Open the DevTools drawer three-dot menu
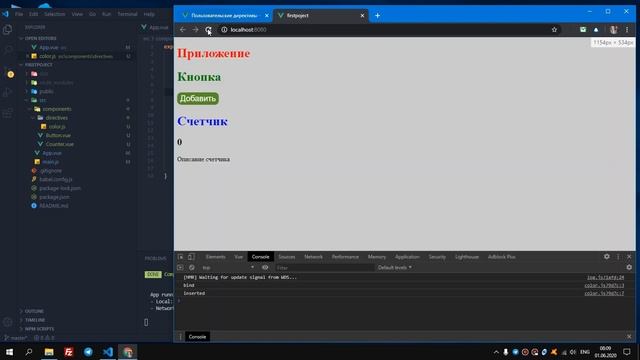640x360 pixels. (180, 337)
